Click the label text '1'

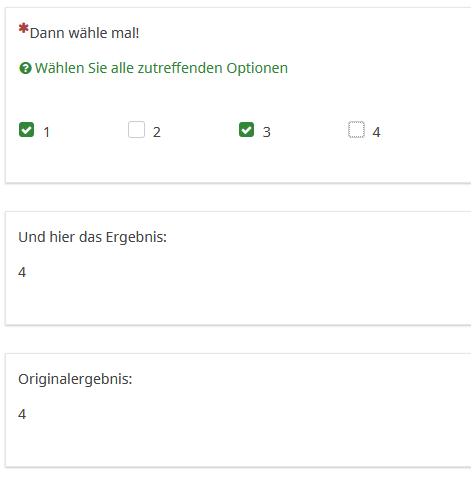47,132
